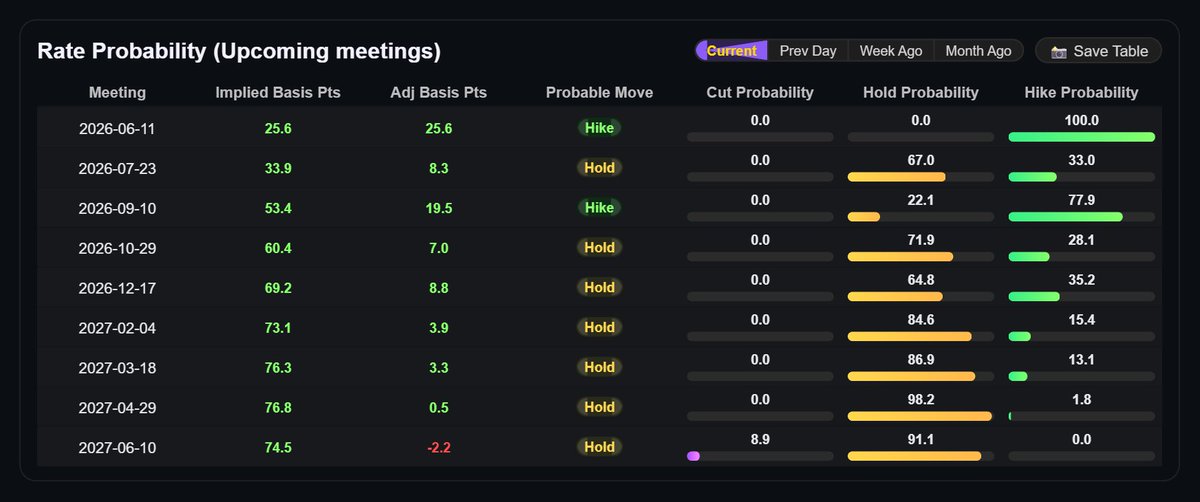Click the 100.0 hike probability bar
Screen dimensions: 1200x502
[x=1082, y=137]
